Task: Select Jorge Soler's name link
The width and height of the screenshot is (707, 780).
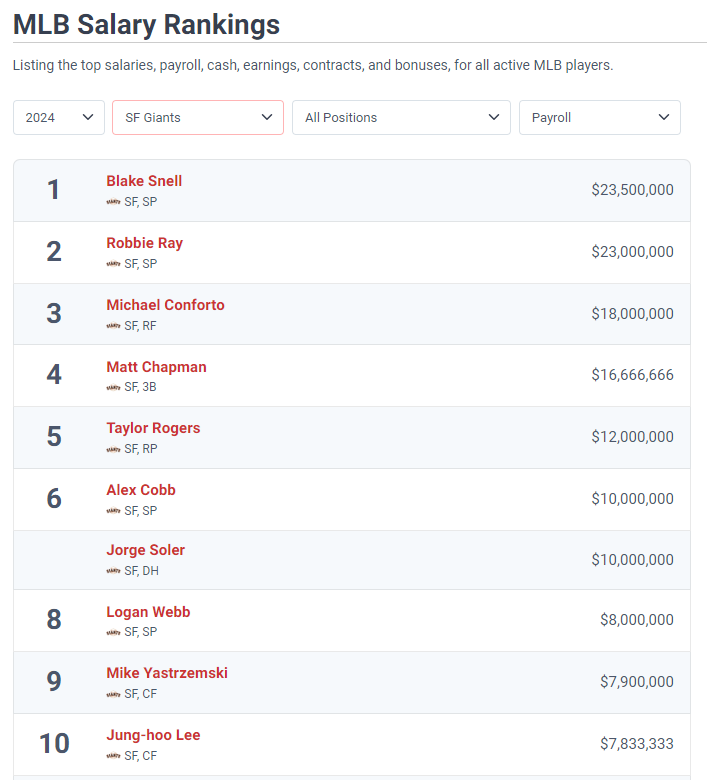Action: [x=146, y=550]
